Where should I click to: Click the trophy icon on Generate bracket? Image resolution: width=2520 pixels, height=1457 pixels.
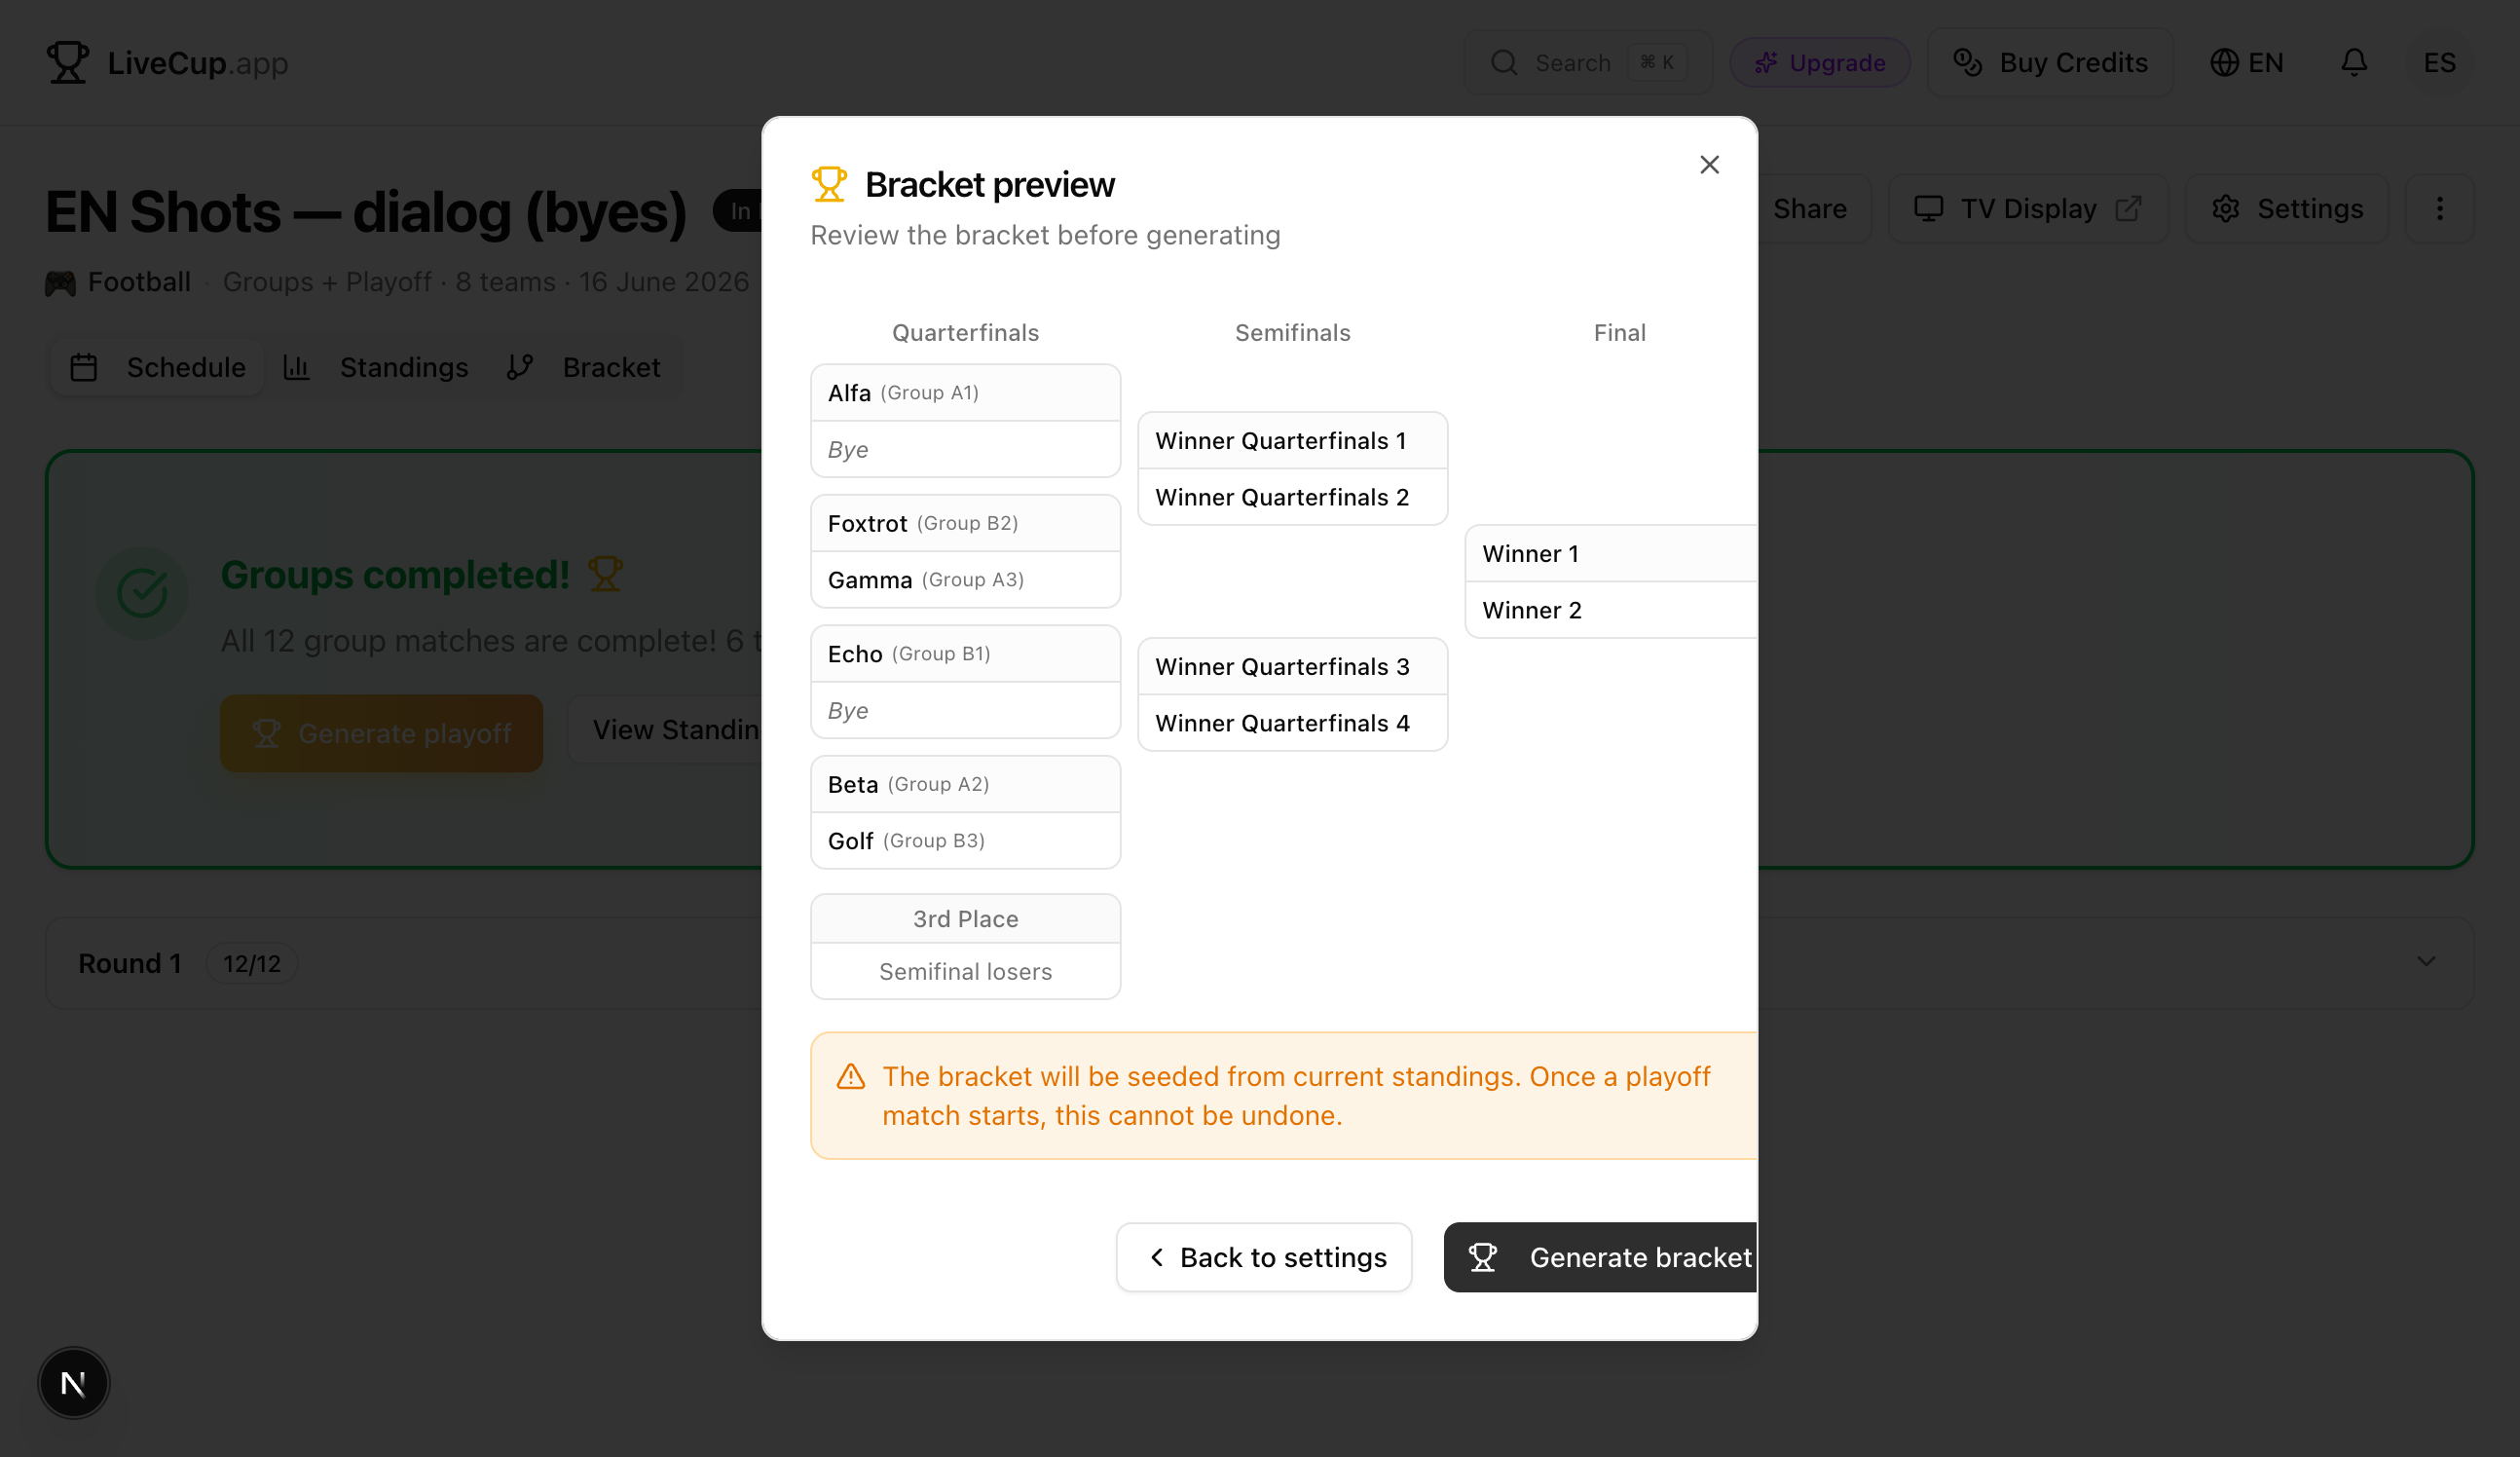coord(1483,1257)
